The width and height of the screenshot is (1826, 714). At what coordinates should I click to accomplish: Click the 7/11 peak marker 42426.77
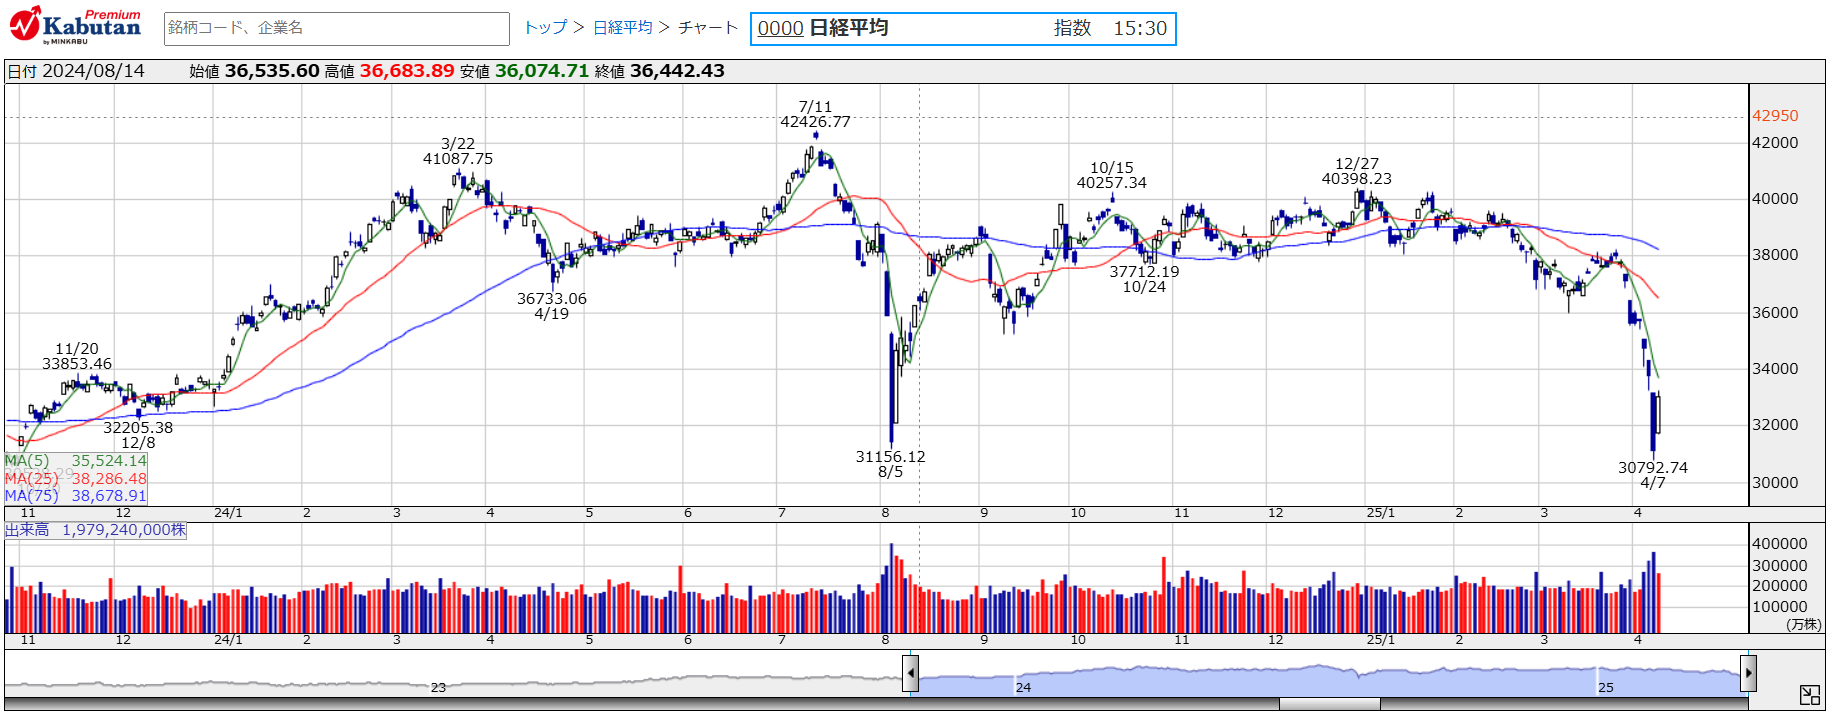pyautogui.click(x=815, y=115)
